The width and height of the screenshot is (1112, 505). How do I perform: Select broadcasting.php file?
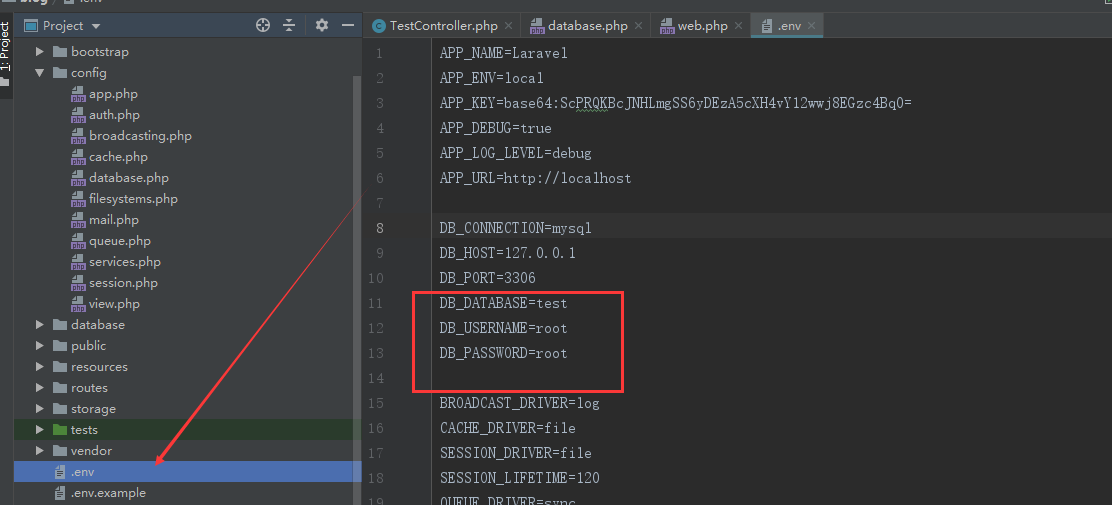140,135
